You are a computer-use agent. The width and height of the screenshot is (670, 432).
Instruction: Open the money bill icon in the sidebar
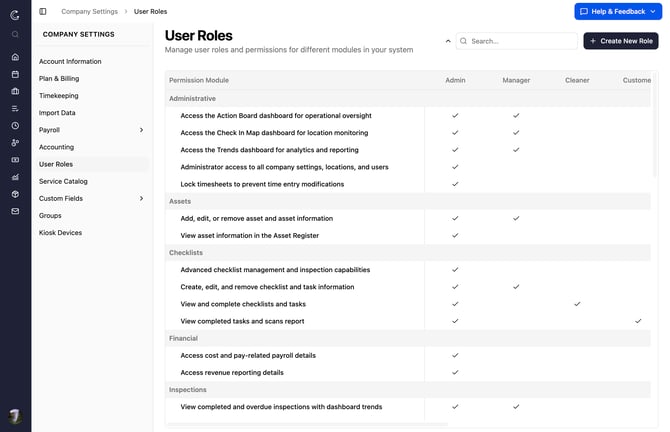[15, 160]
